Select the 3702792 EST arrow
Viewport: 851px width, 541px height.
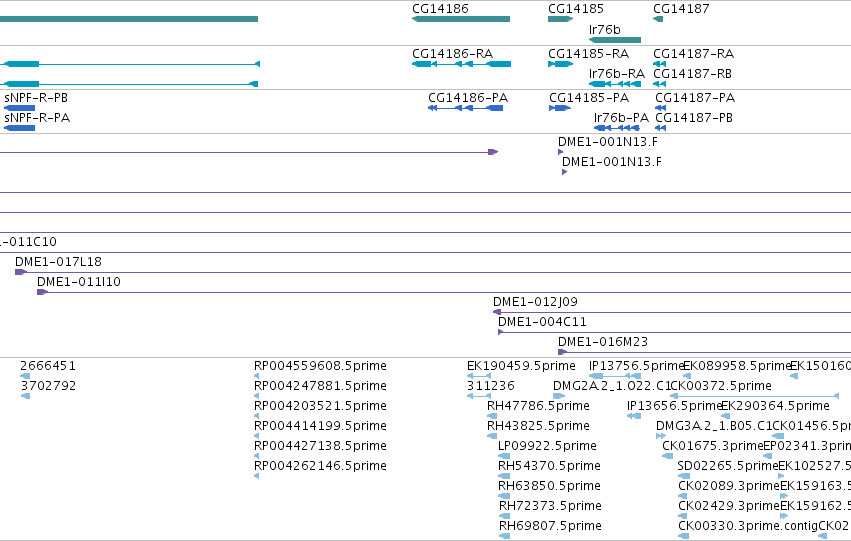click(x=26, y=396)
